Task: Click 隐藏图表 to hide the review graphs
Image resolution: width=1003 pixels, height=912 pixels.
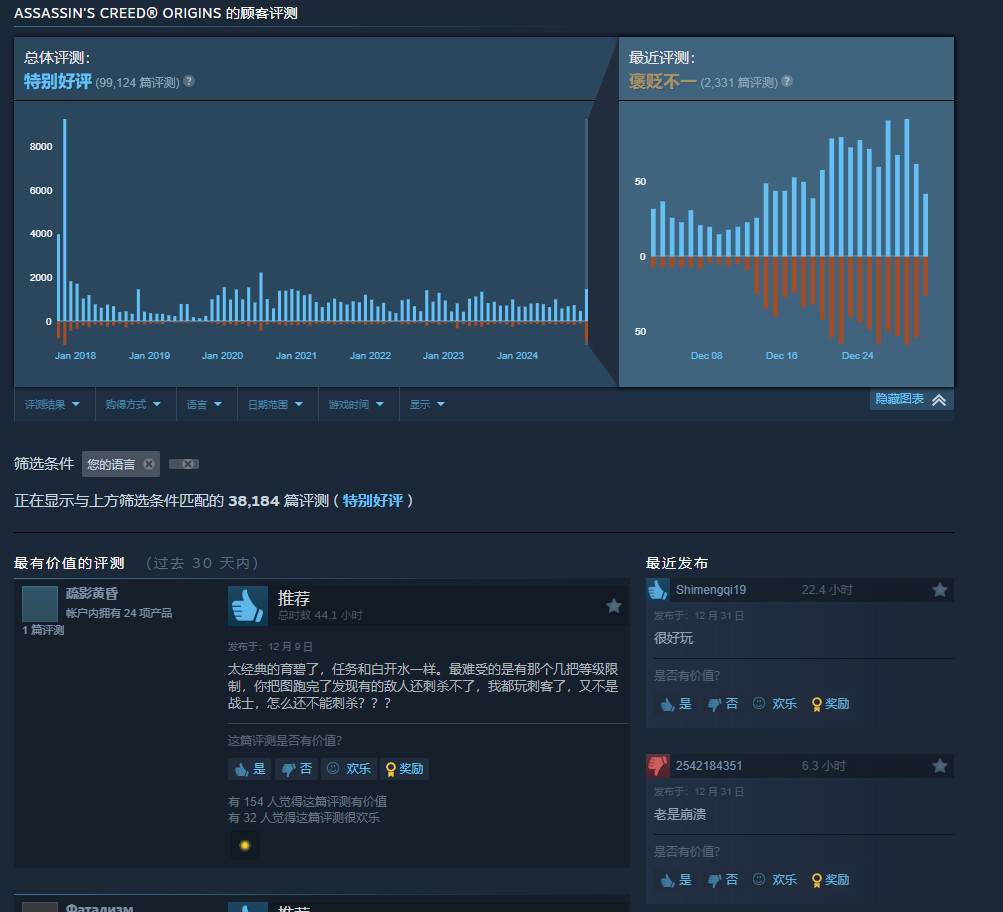Action: click(x=910, y=399)
